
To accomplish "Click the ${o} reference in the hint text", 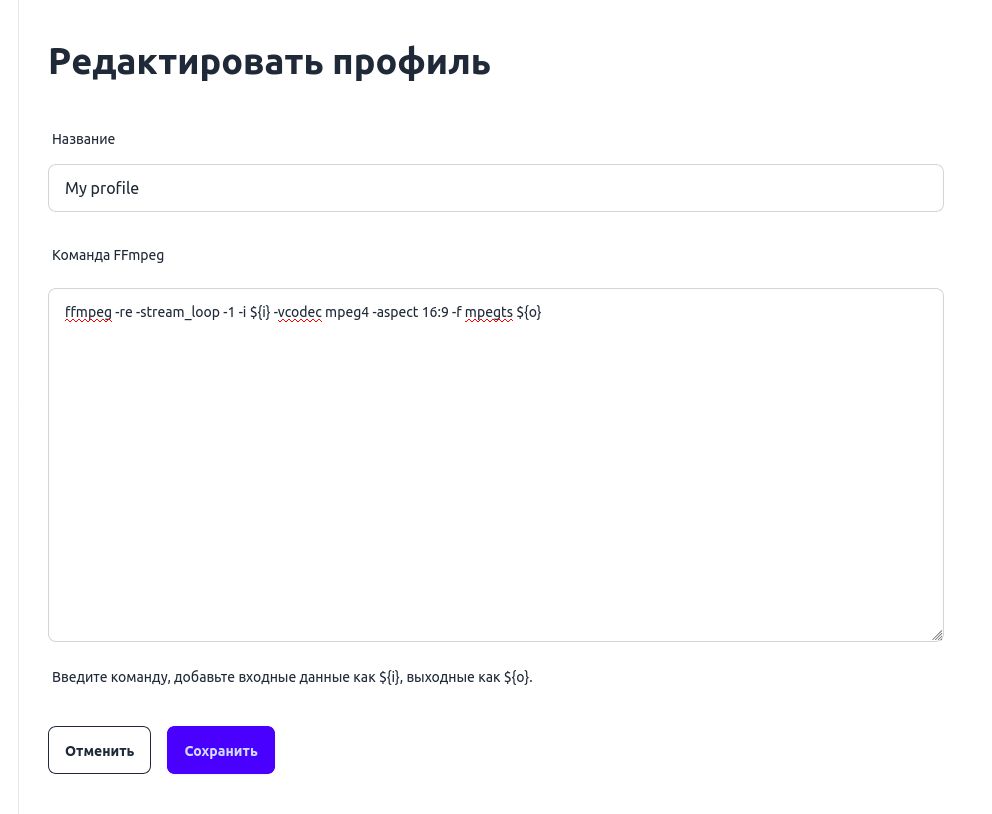I will pyautogui.click(x=515, y=677).
